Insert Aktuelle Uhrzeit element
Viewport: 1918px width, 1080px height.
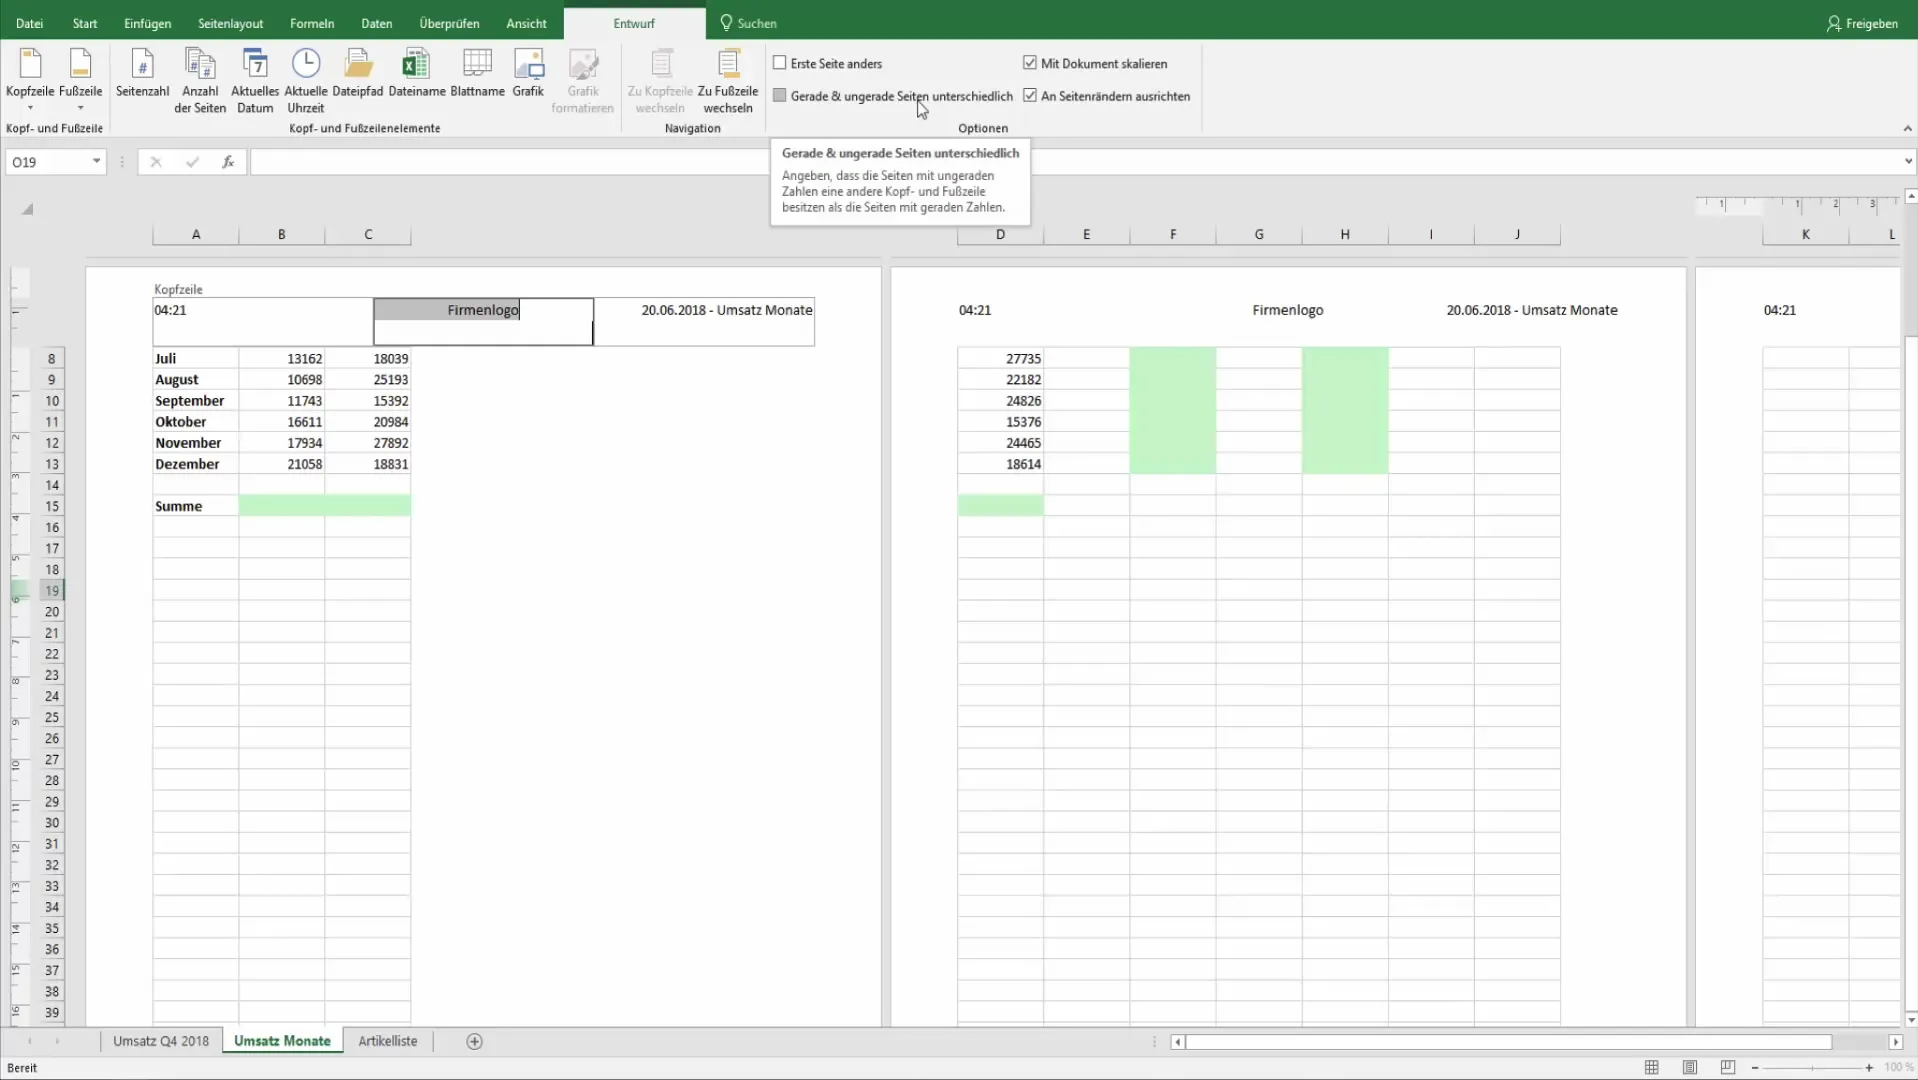click(x=305, y=81)
